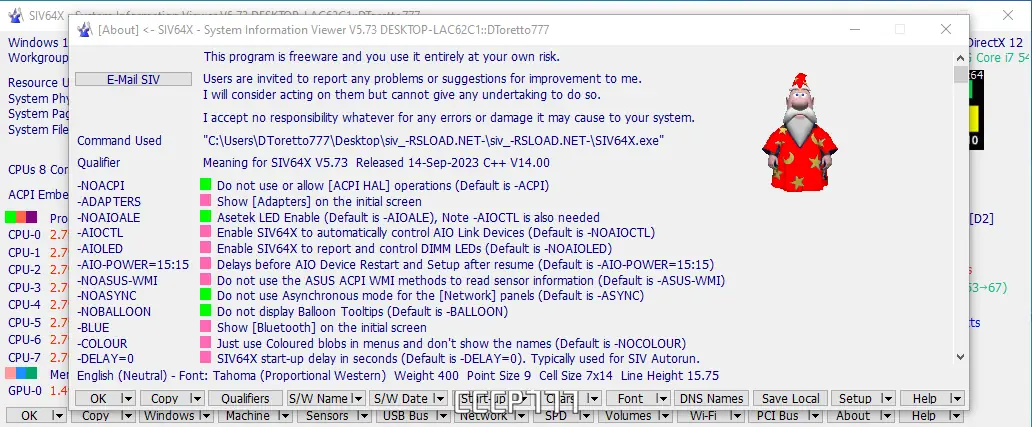This screenshot has height=427, width=1032.
Task: Click the About list scrollbar thumb
Action: [960, 74]
